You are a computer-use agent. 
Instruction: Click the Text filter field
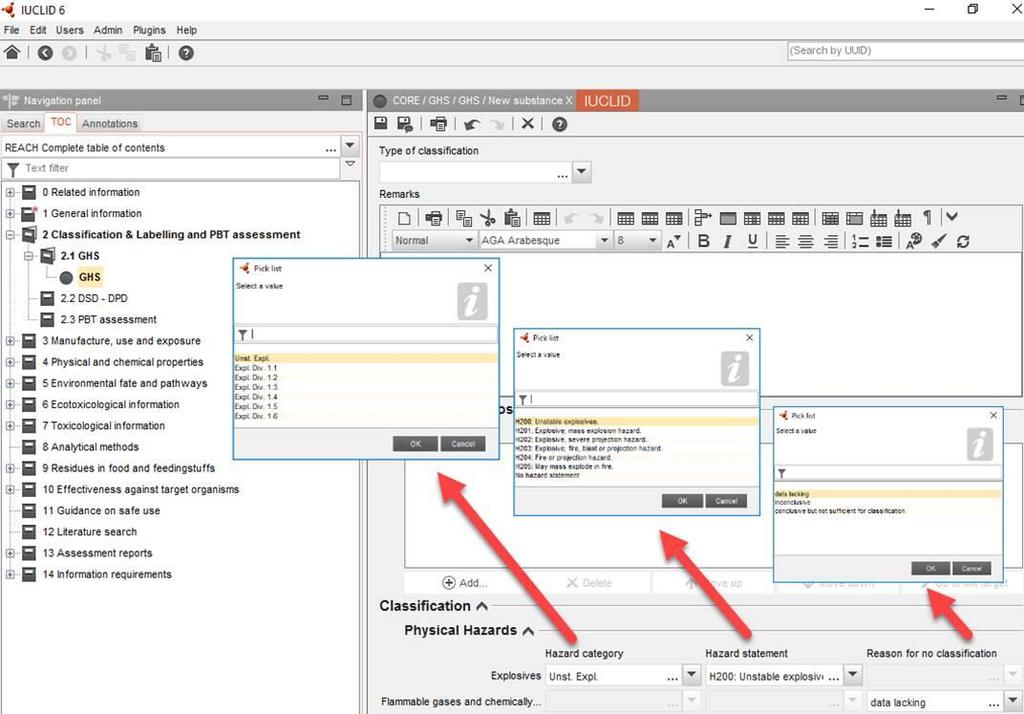pos(172,169)
